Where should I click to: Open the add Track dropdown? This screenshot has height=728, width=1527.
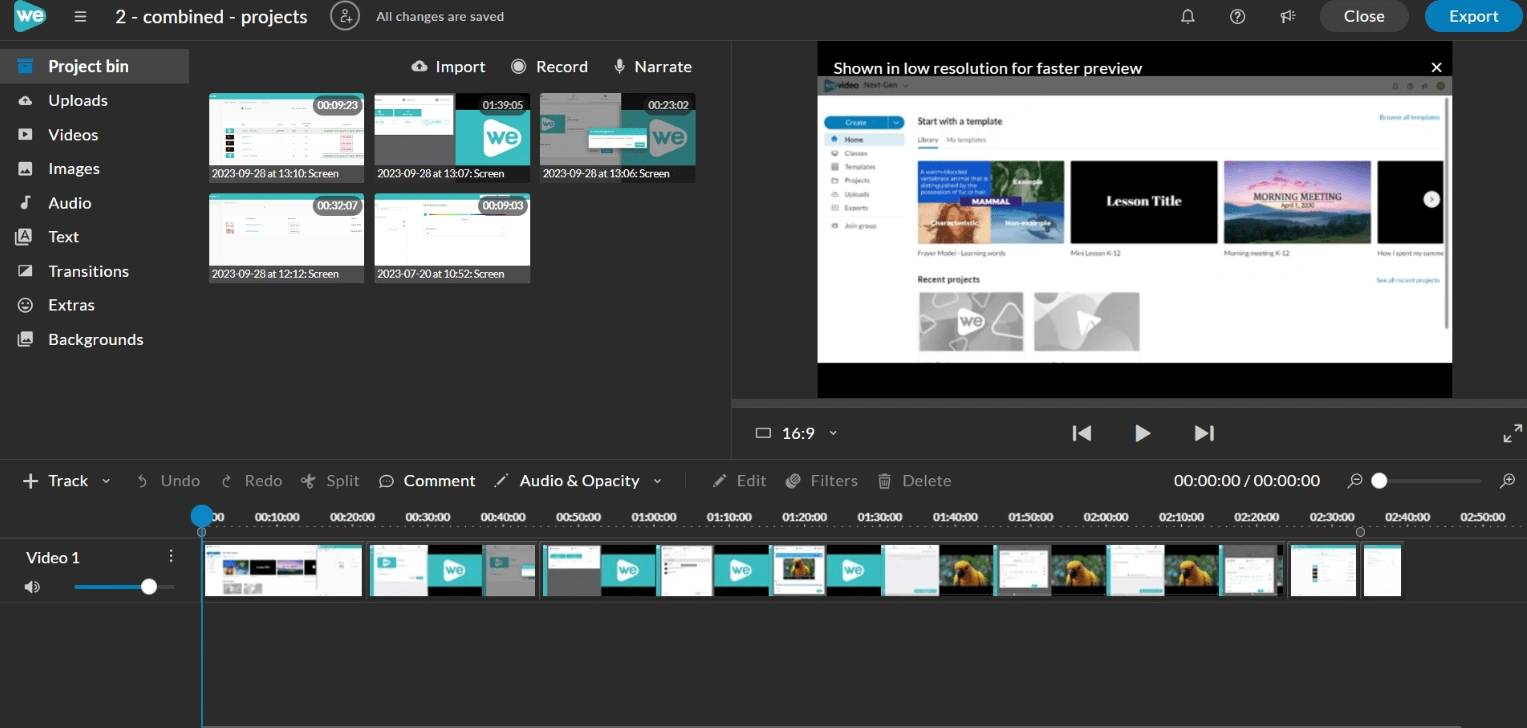67,481
